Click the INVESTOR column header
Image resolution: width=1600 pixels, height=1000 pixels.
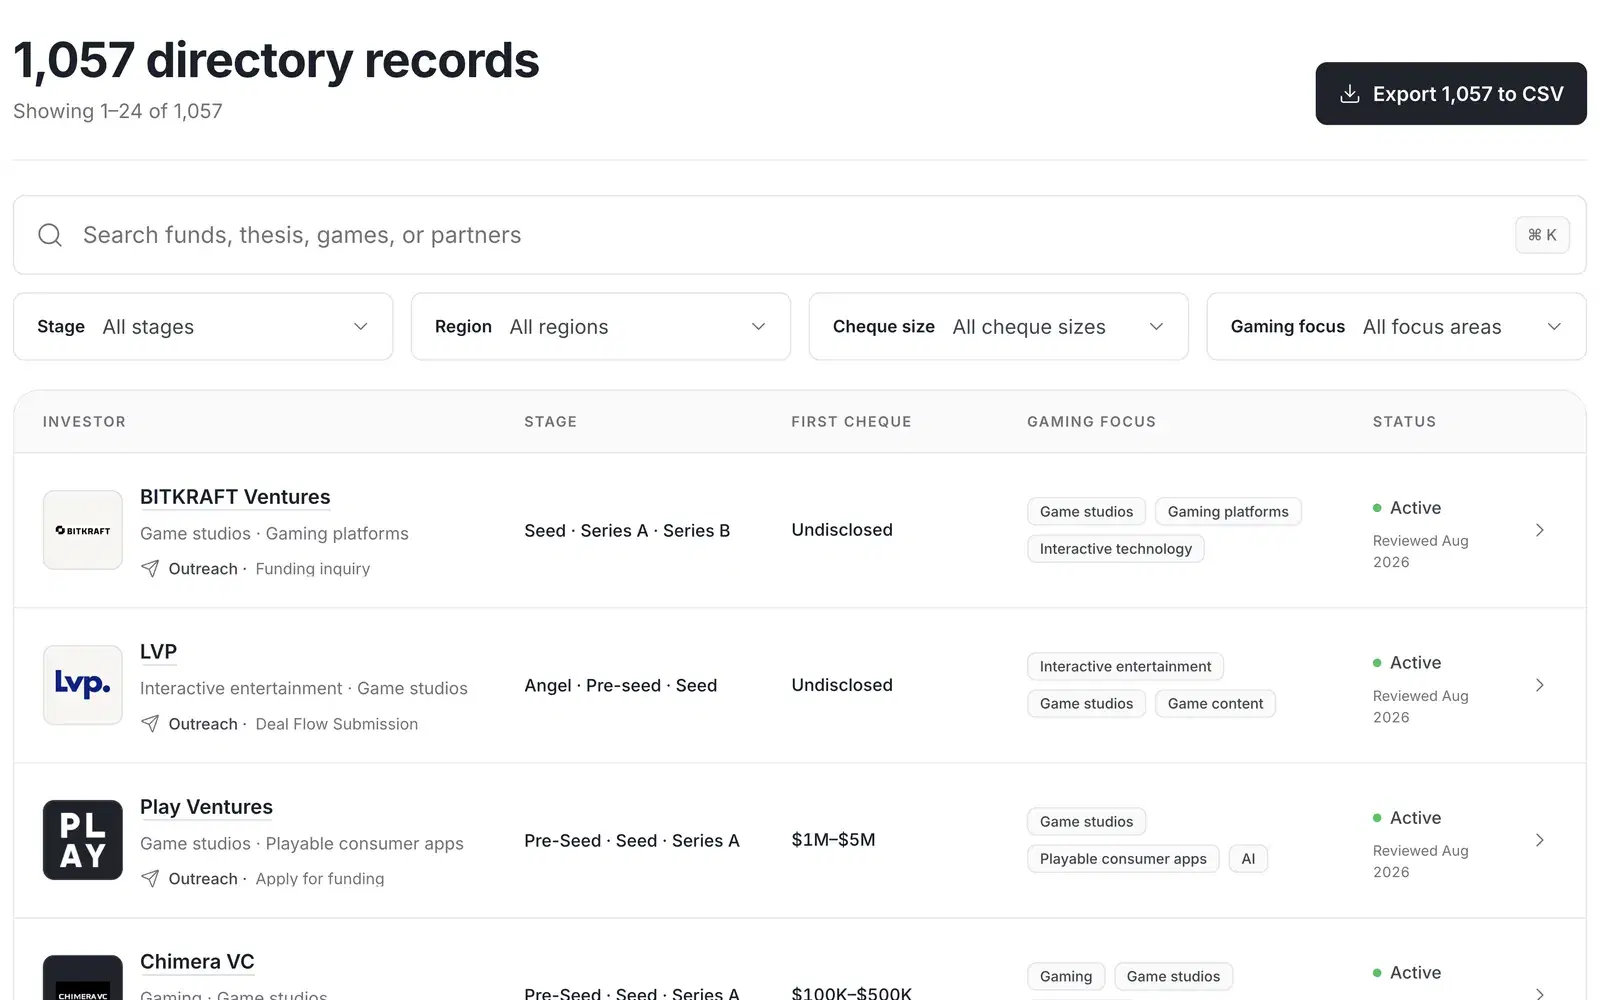coord(84,422)
